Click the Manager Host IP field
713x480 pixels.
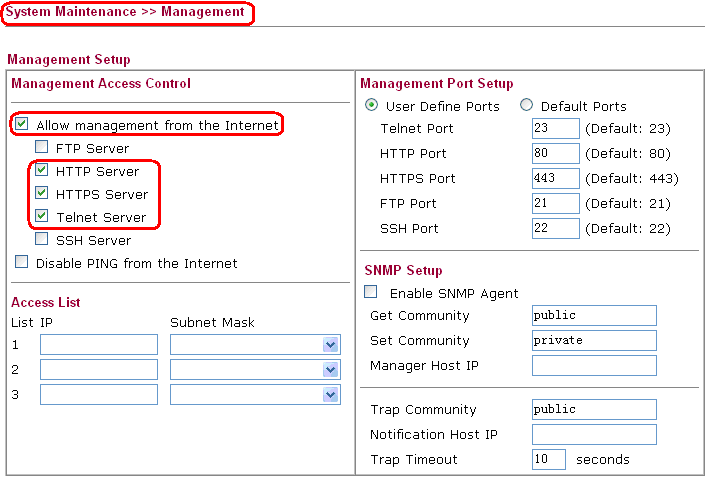(x=594, y=366)
